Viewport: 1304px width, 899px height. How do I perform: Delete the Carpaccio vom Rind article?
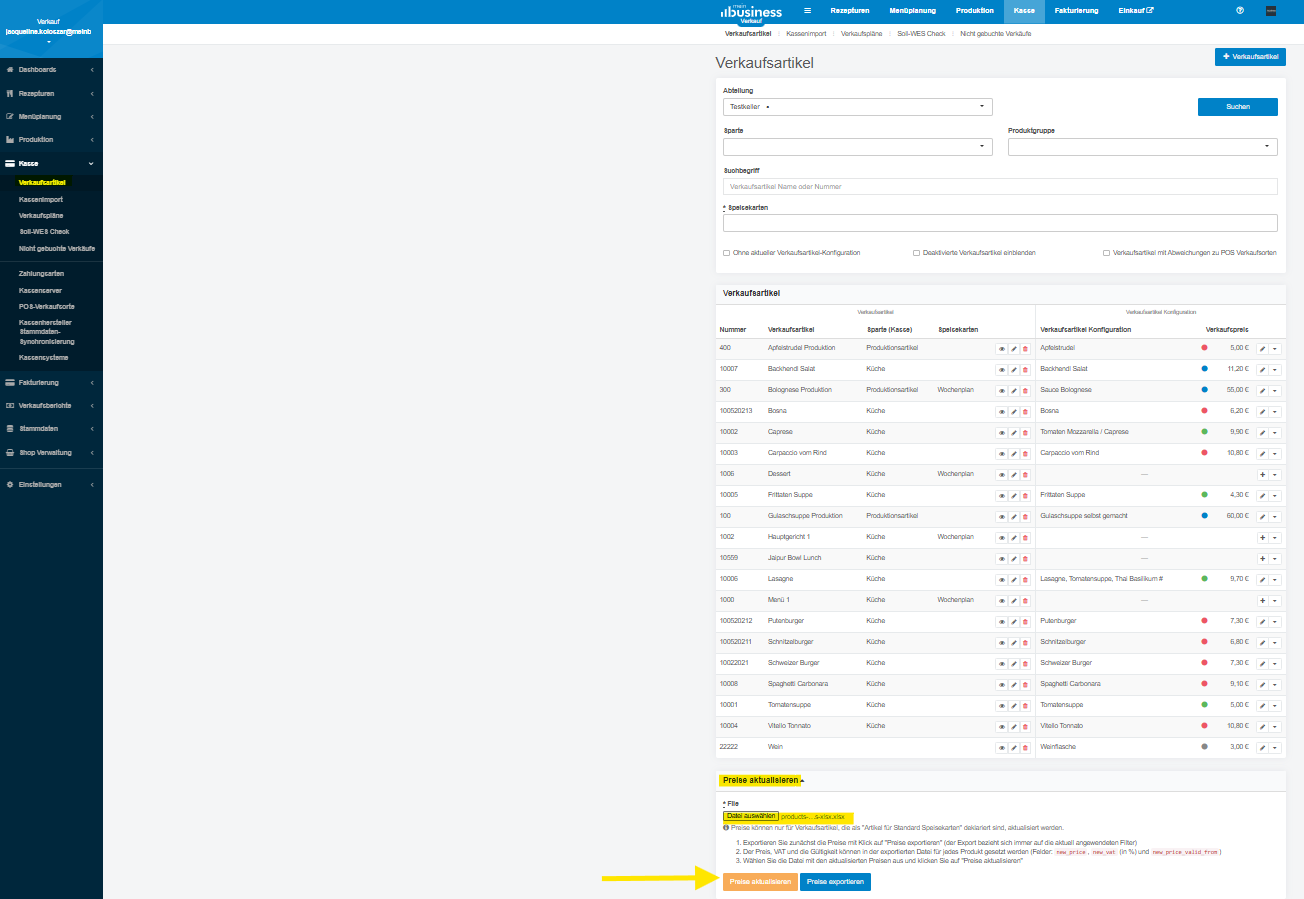click(x=1025, y=453)
